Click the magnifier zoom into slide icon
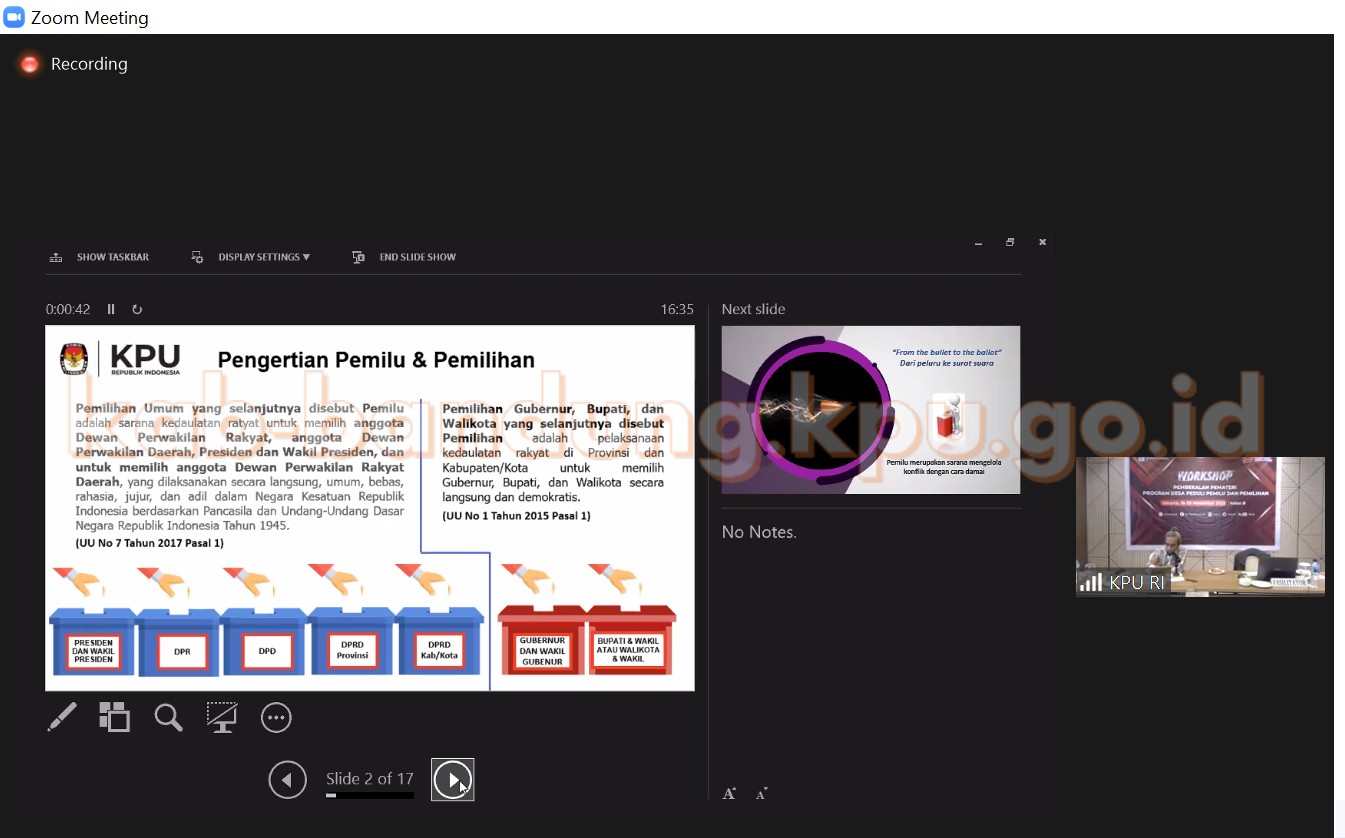The image size is (1345, 838). (168, 717)
